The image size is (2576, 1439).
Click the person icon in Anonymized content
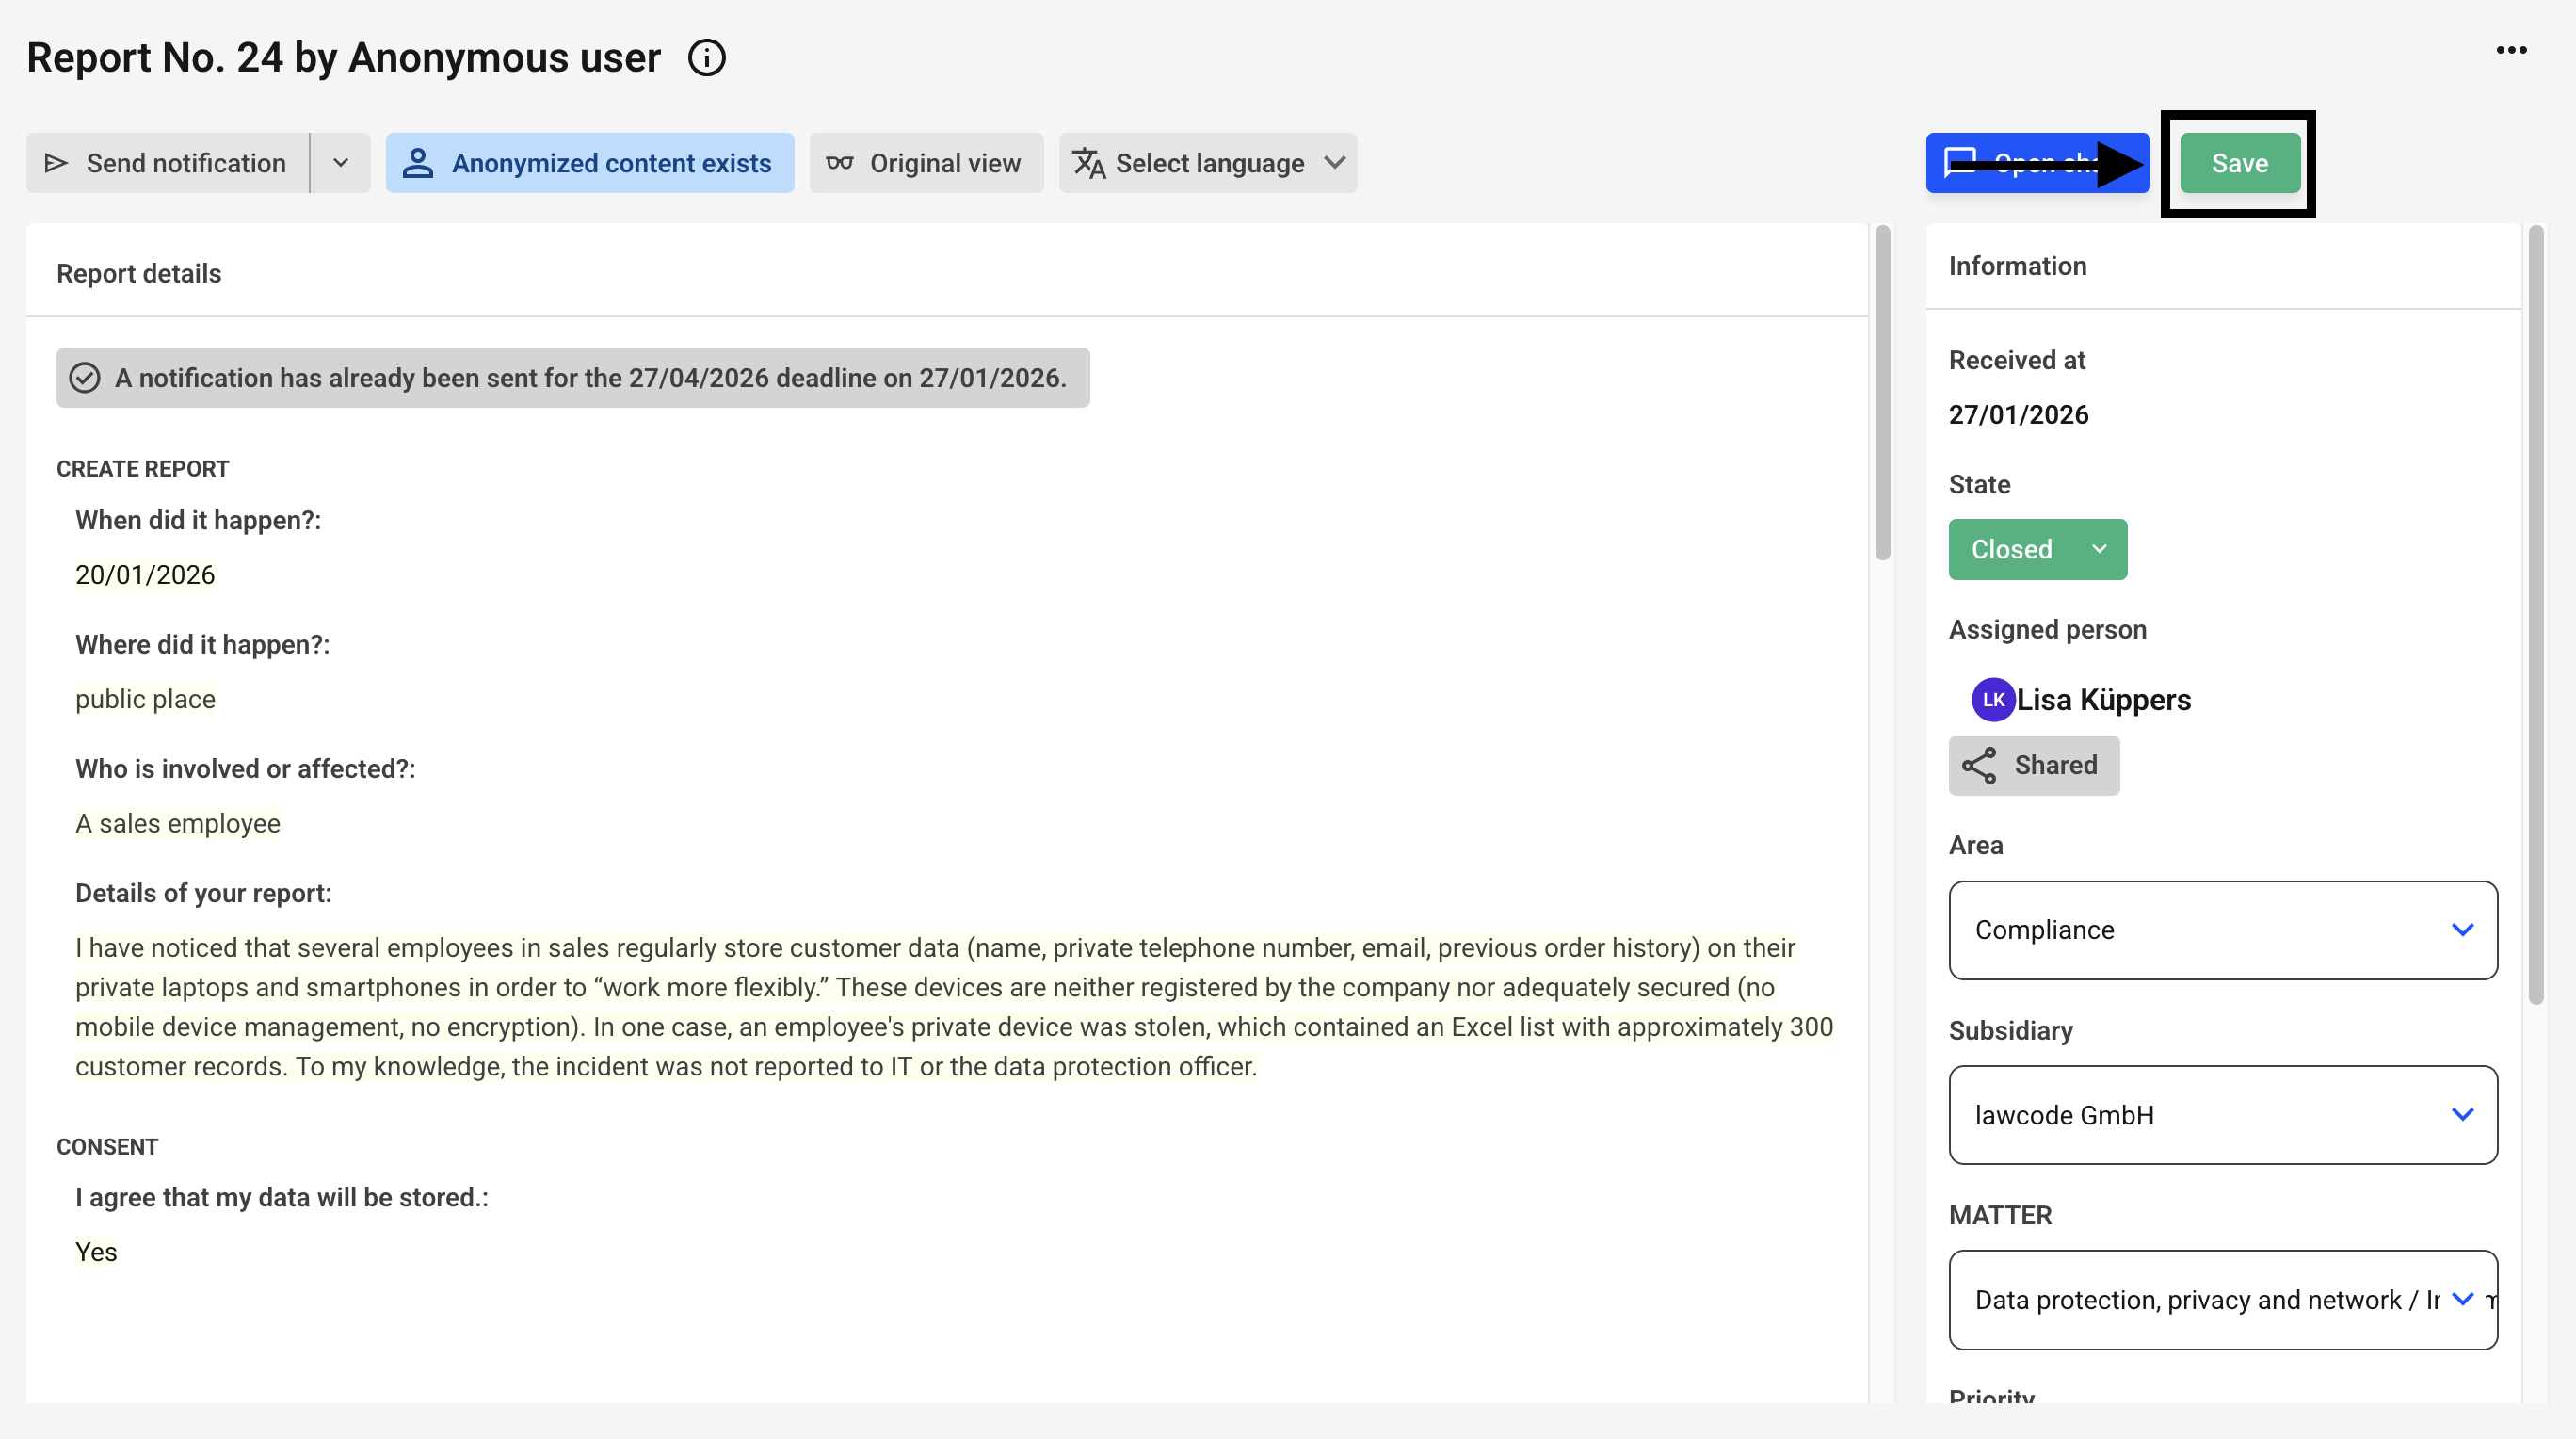(418, 163)
